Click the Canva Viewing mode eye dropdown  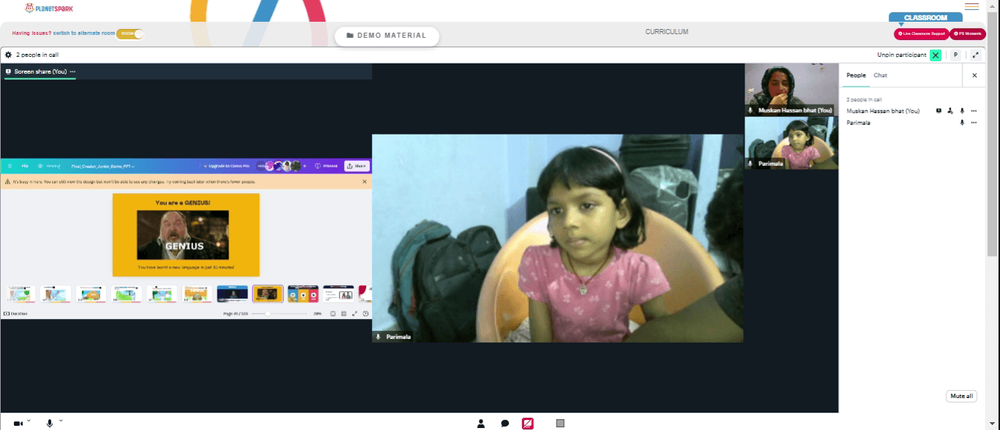49,166
